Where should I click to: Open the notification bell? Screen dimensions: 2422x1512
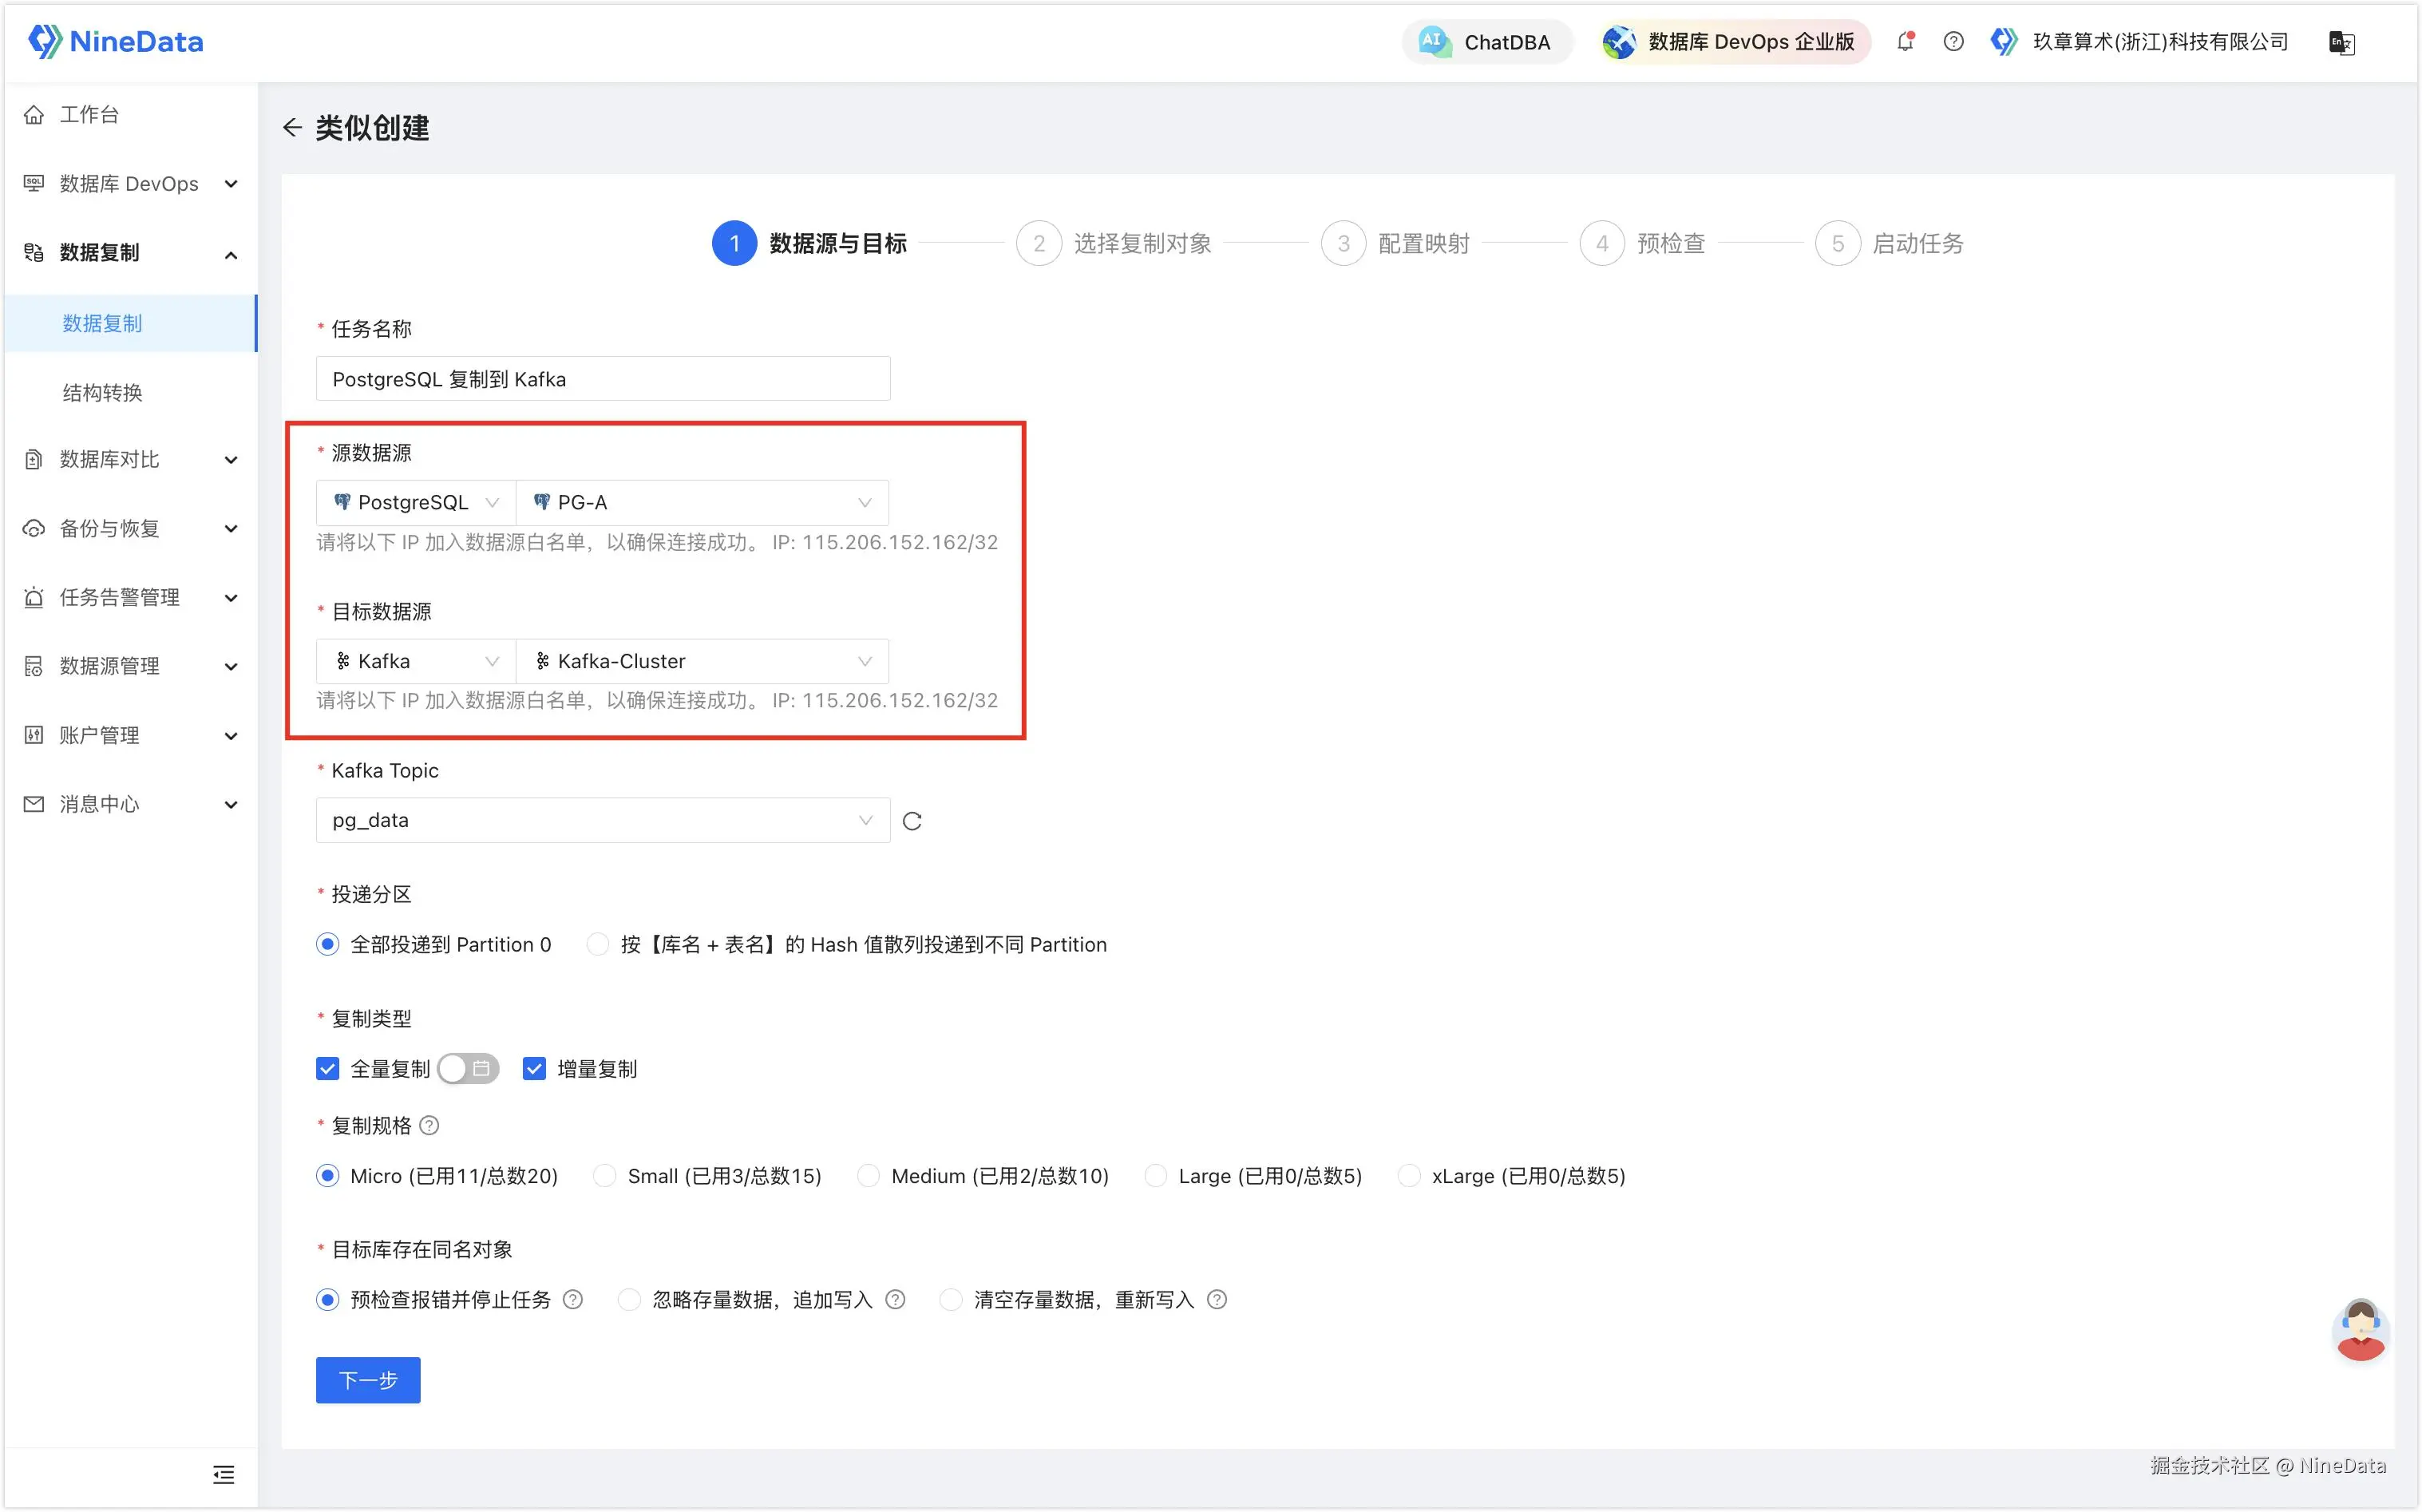(x=1905, y=42)
